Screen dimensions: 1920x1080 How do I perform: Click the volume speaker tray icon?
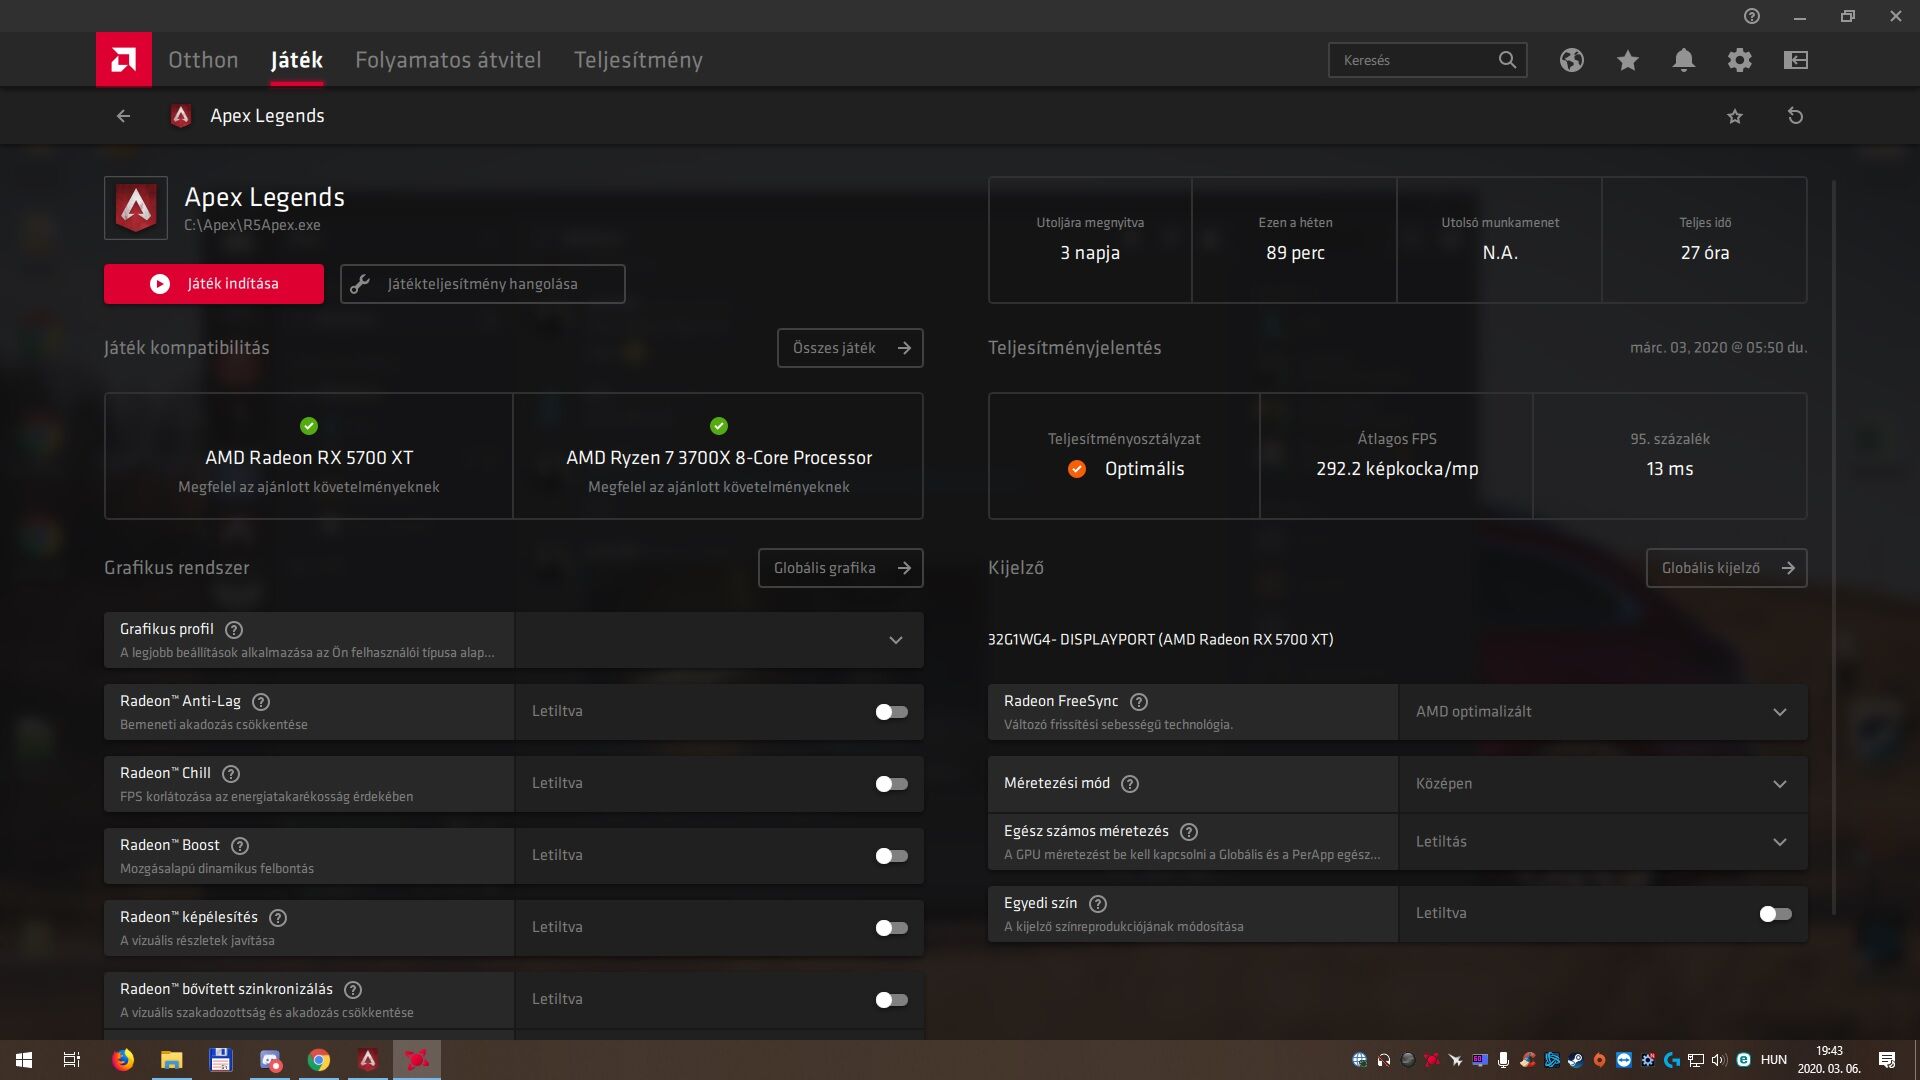1719,1060
